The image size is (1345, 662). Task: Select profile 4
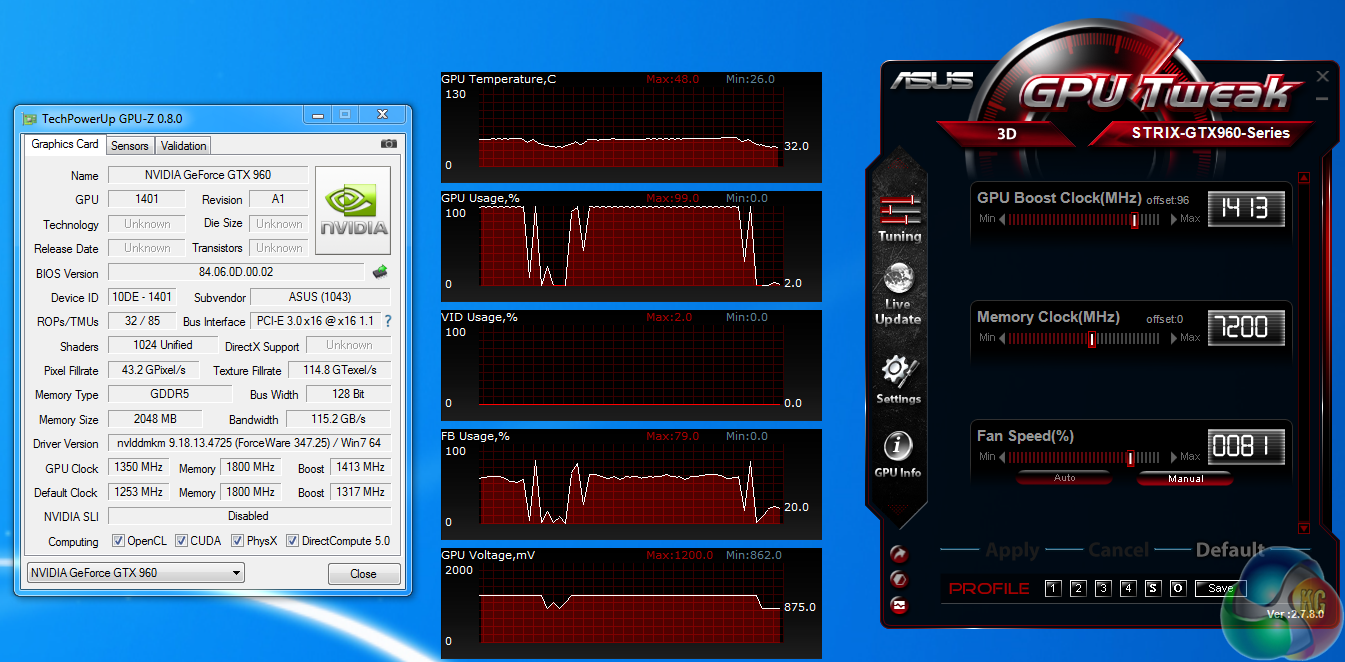click(x=1128, y=588)
